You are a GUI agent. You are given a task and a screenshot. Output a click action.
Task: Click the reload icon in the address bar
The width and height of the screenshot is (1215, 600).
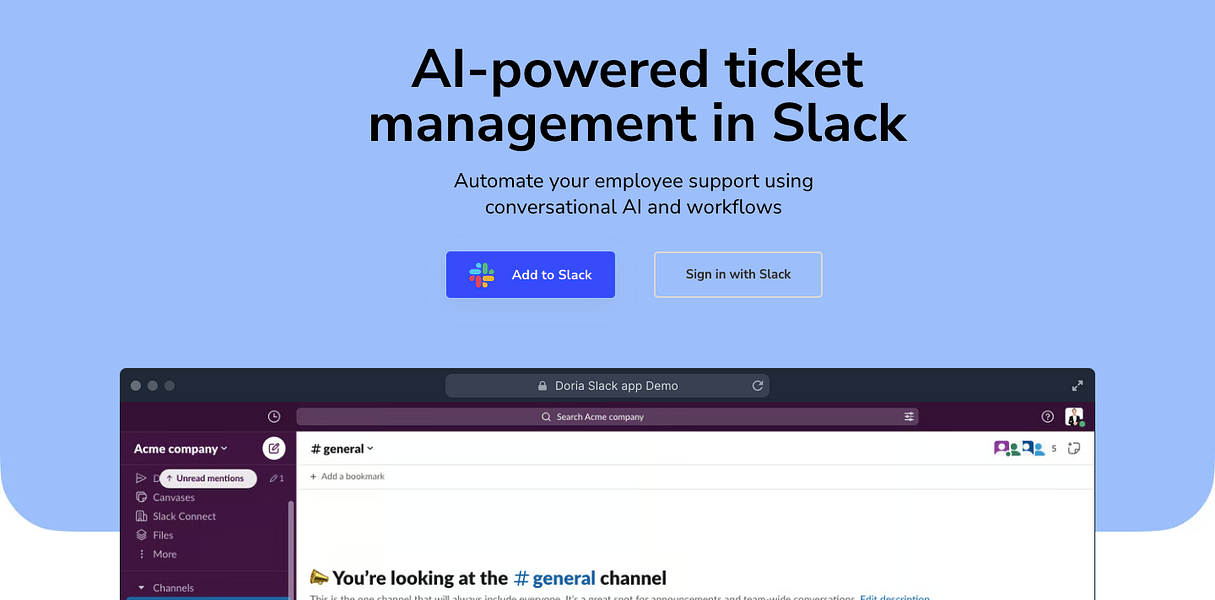click(x=758, y=386)
